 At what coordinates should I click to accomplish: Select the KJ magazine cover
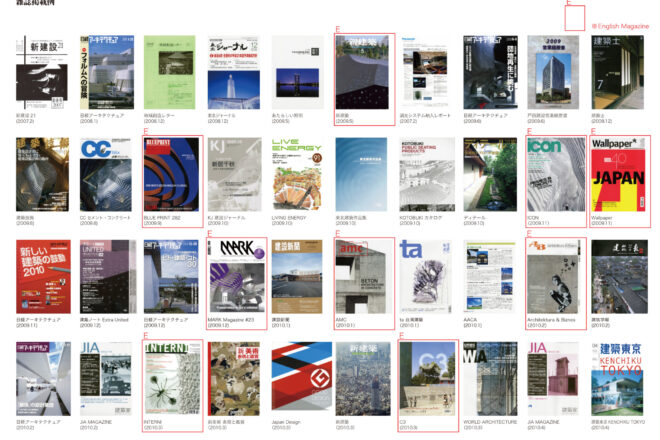coord(236,172)
